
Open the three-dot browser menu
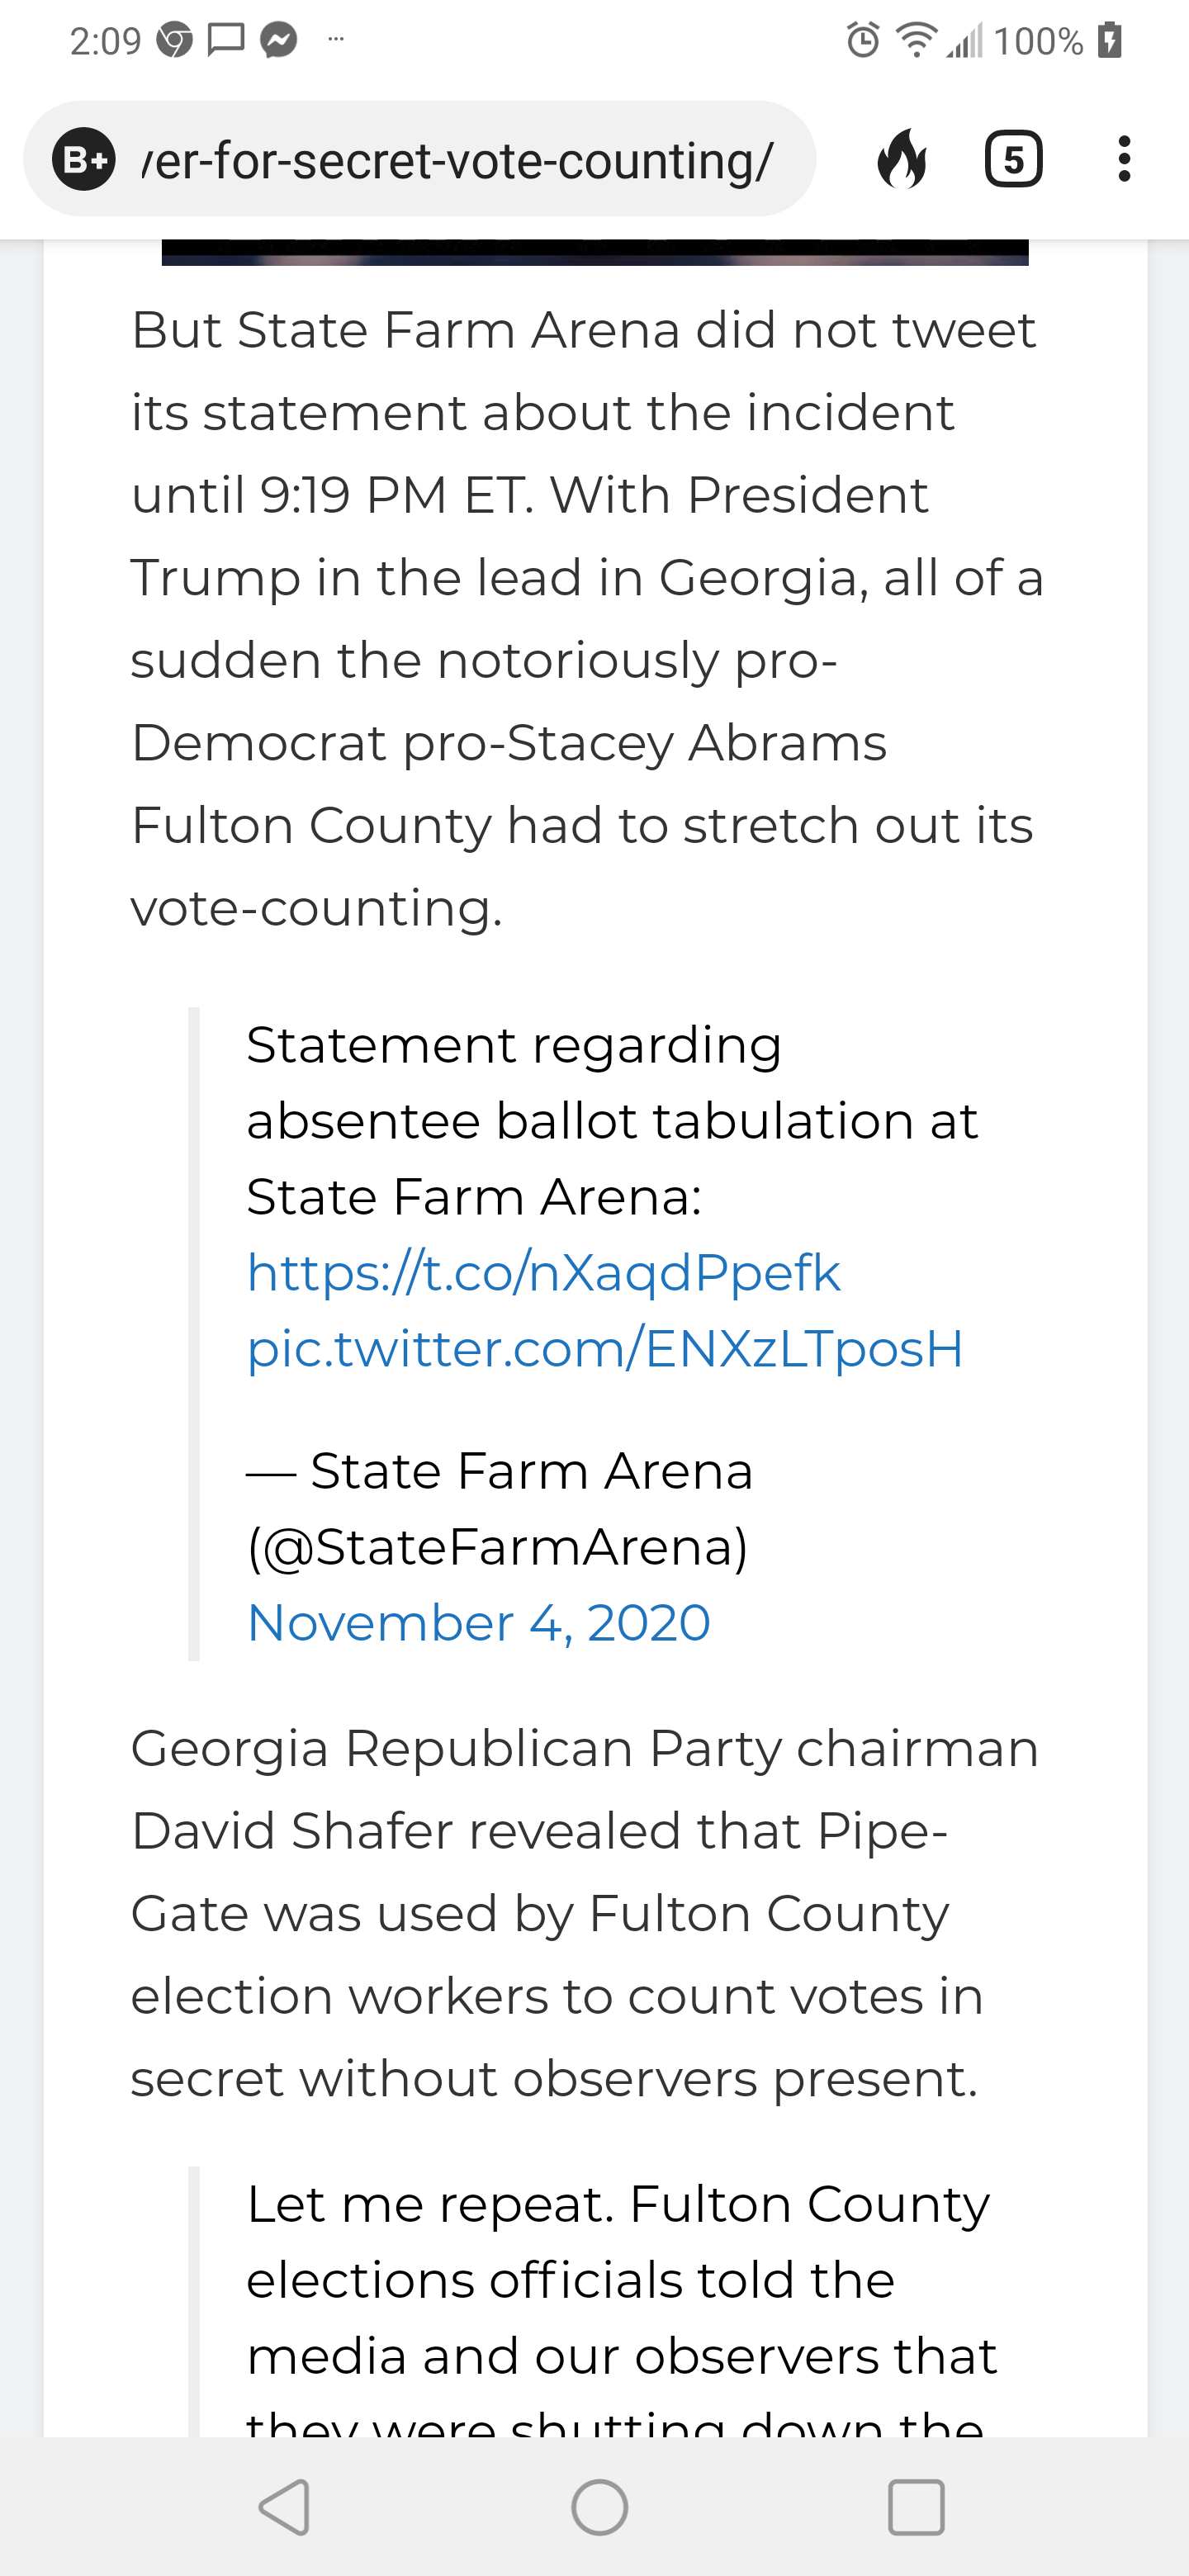1124,159
